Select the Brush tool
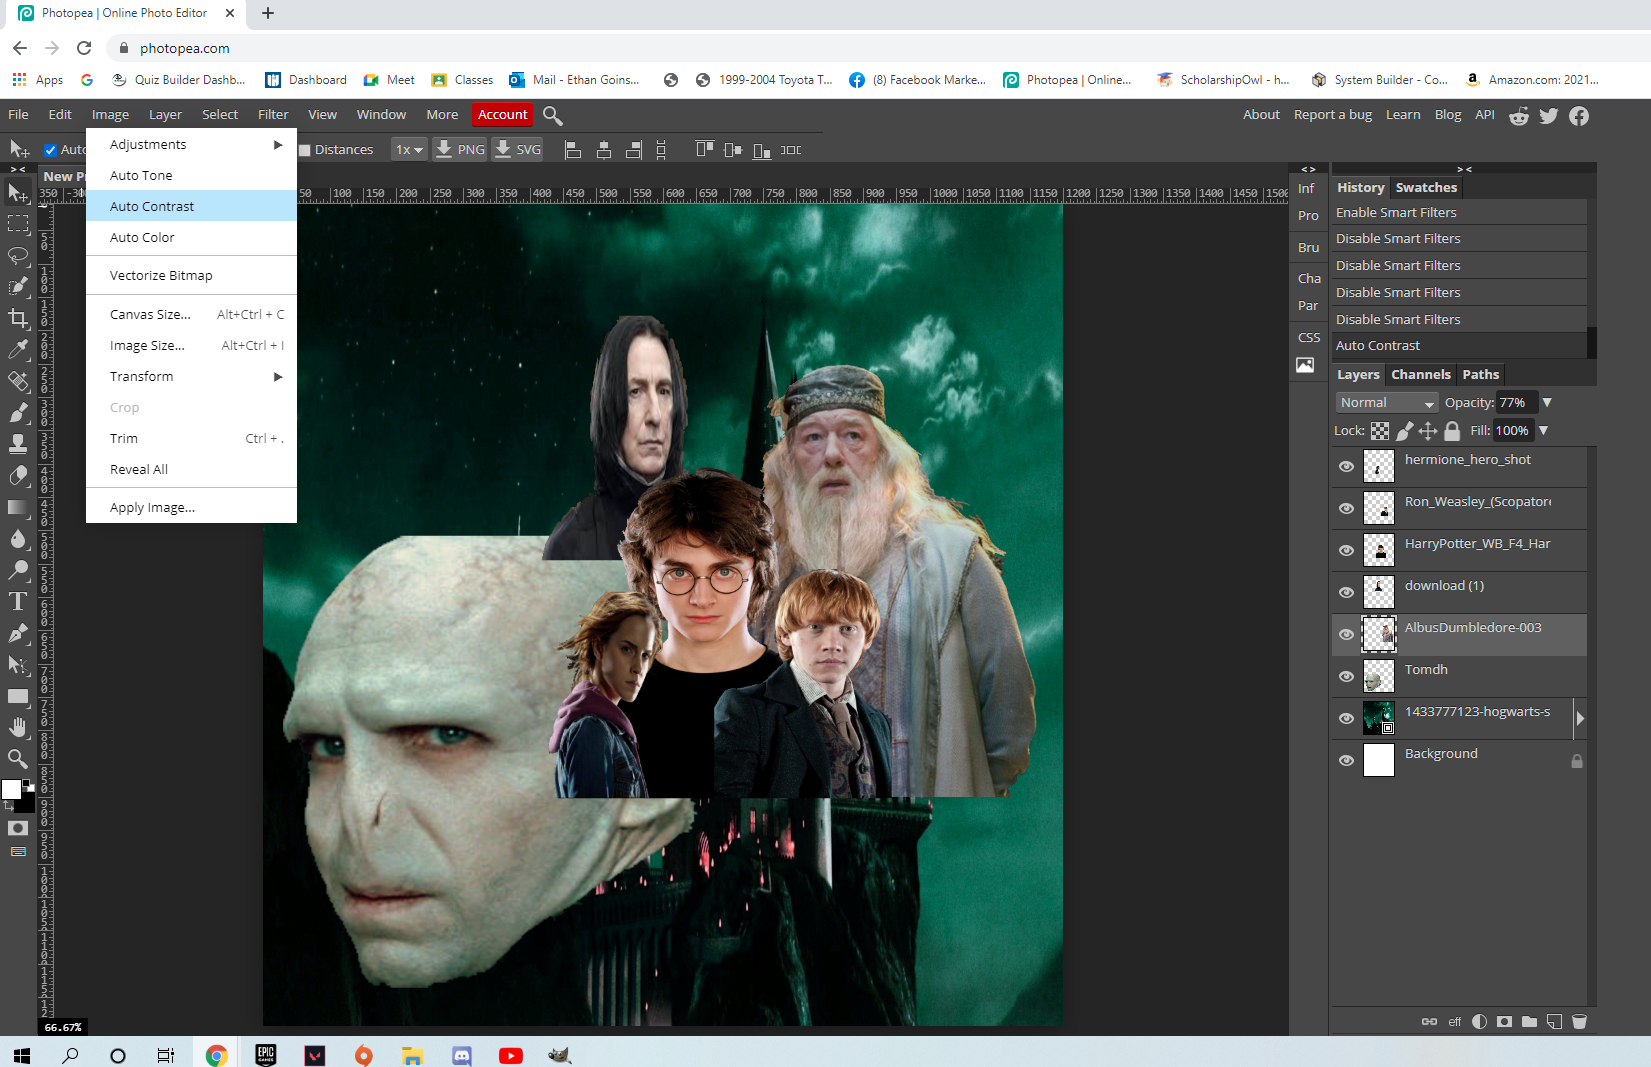The image size is (1651, 1067). (x=18, y=412)
